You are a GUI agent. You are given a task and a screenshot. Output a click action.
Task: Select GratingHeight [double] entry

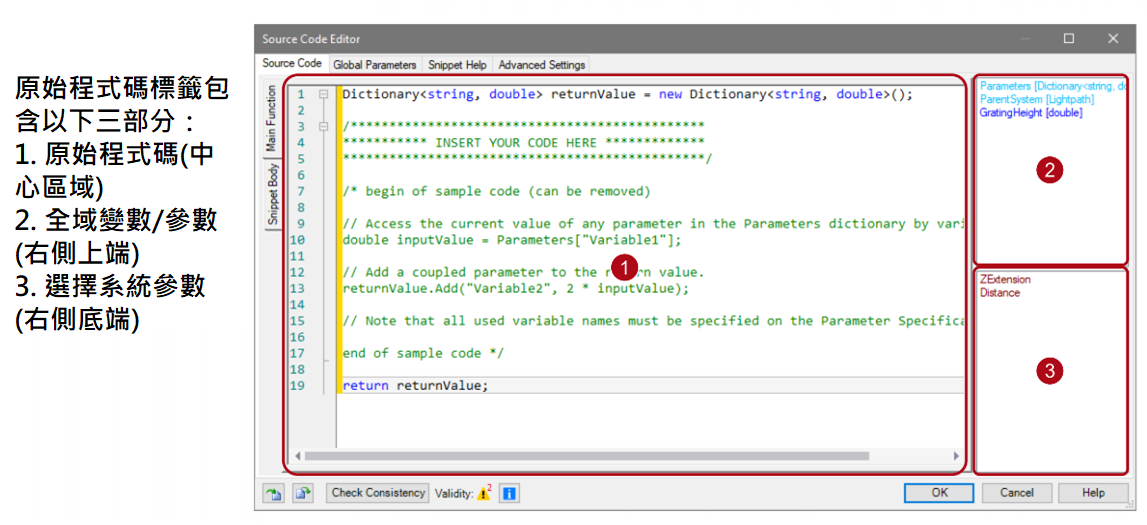click(1031, 113)
